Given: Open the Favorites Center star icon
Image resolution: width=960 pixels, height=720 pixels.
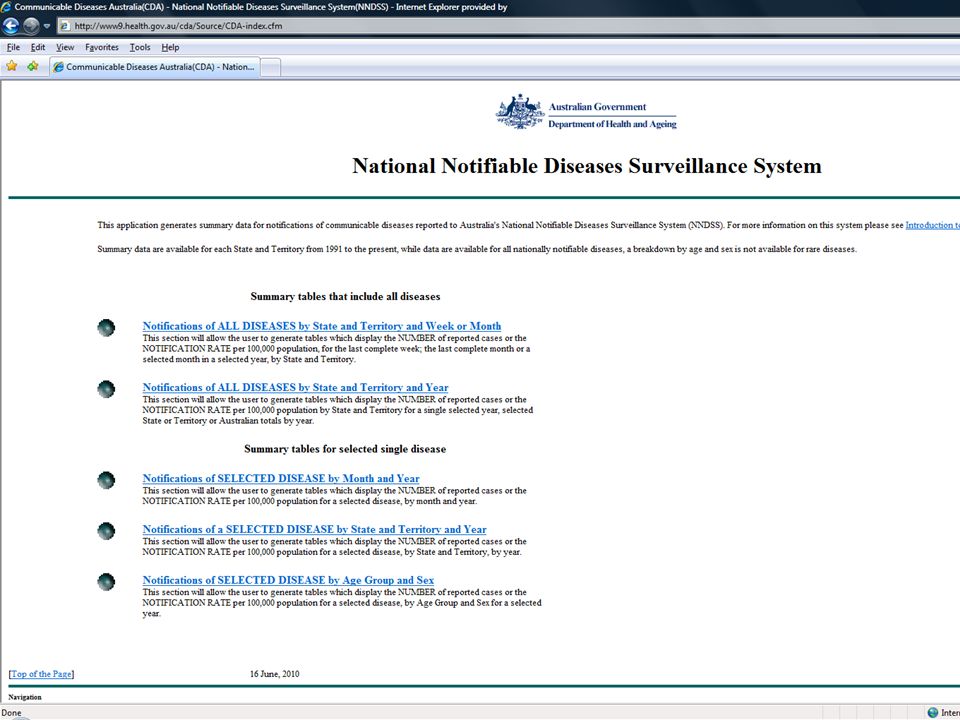Looking at the screenshot, I should pos(12,66).
